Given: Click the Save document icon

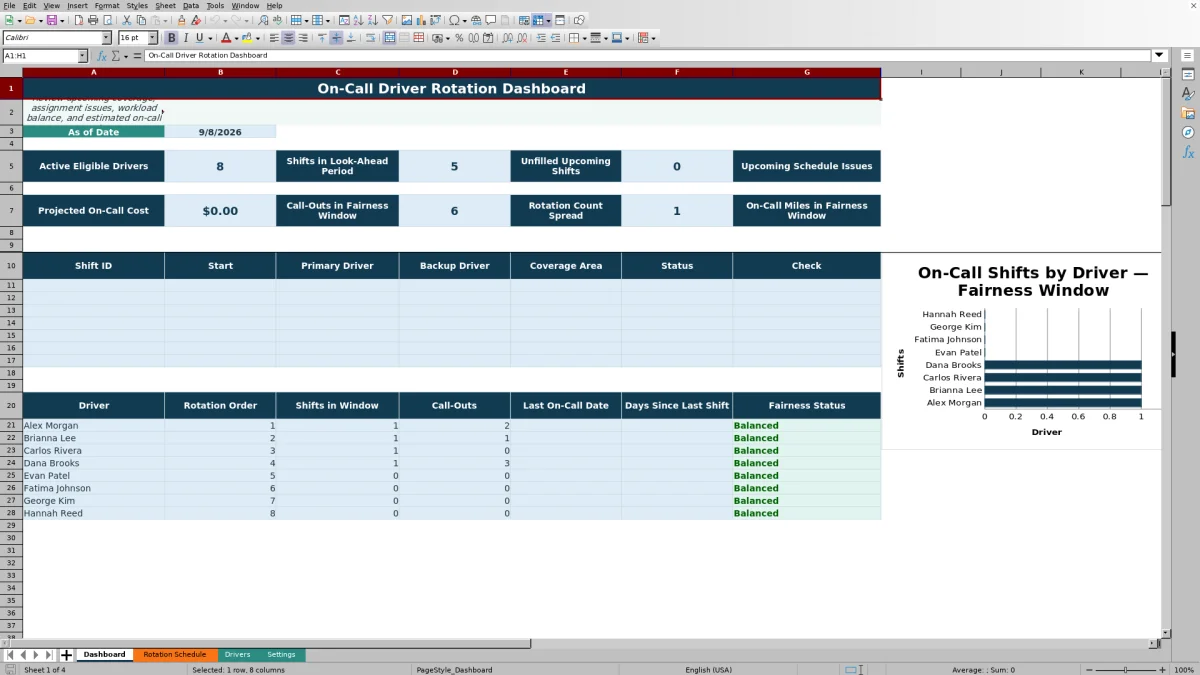Looking at the screenshot, I should (50, 20).
